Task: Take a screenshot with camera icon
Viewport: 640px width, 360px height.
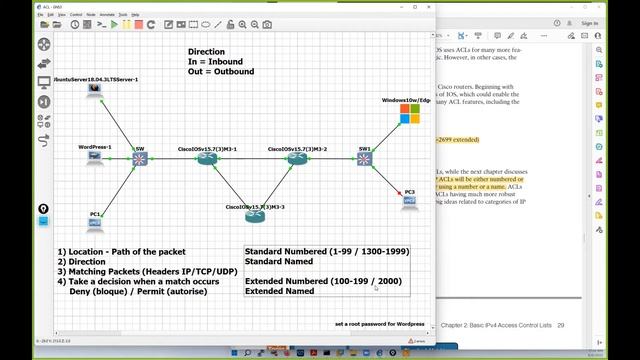Action: [267, 25]
